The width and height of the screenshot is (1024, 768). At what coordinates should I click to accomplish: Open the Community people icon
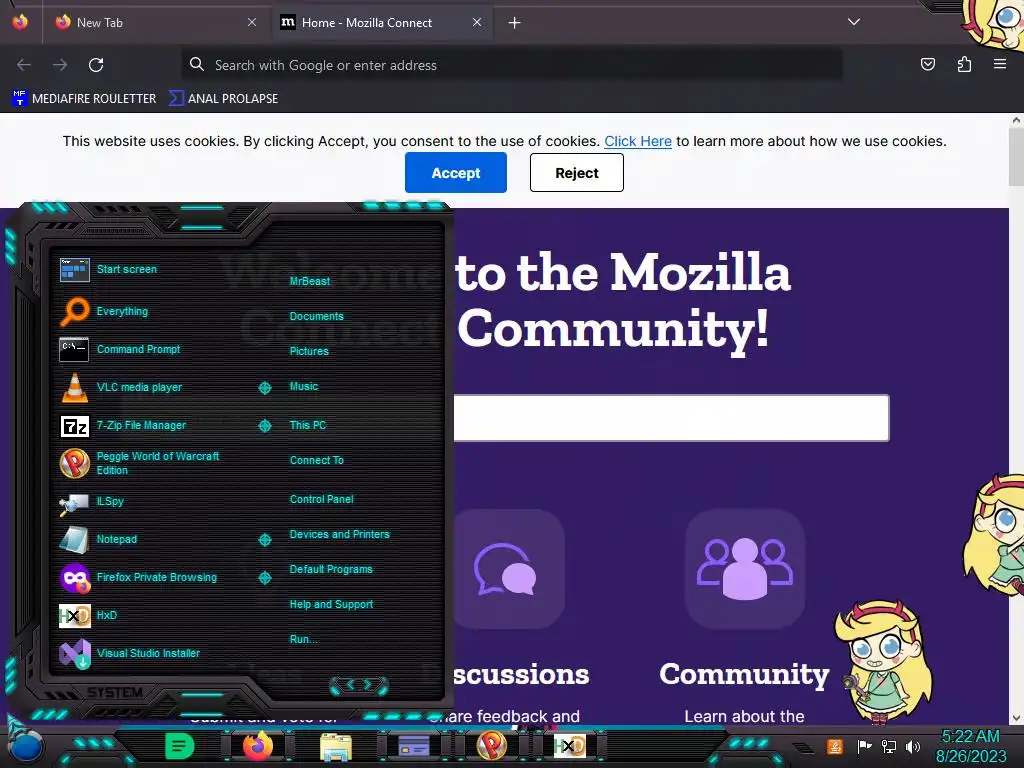(744, 569)
